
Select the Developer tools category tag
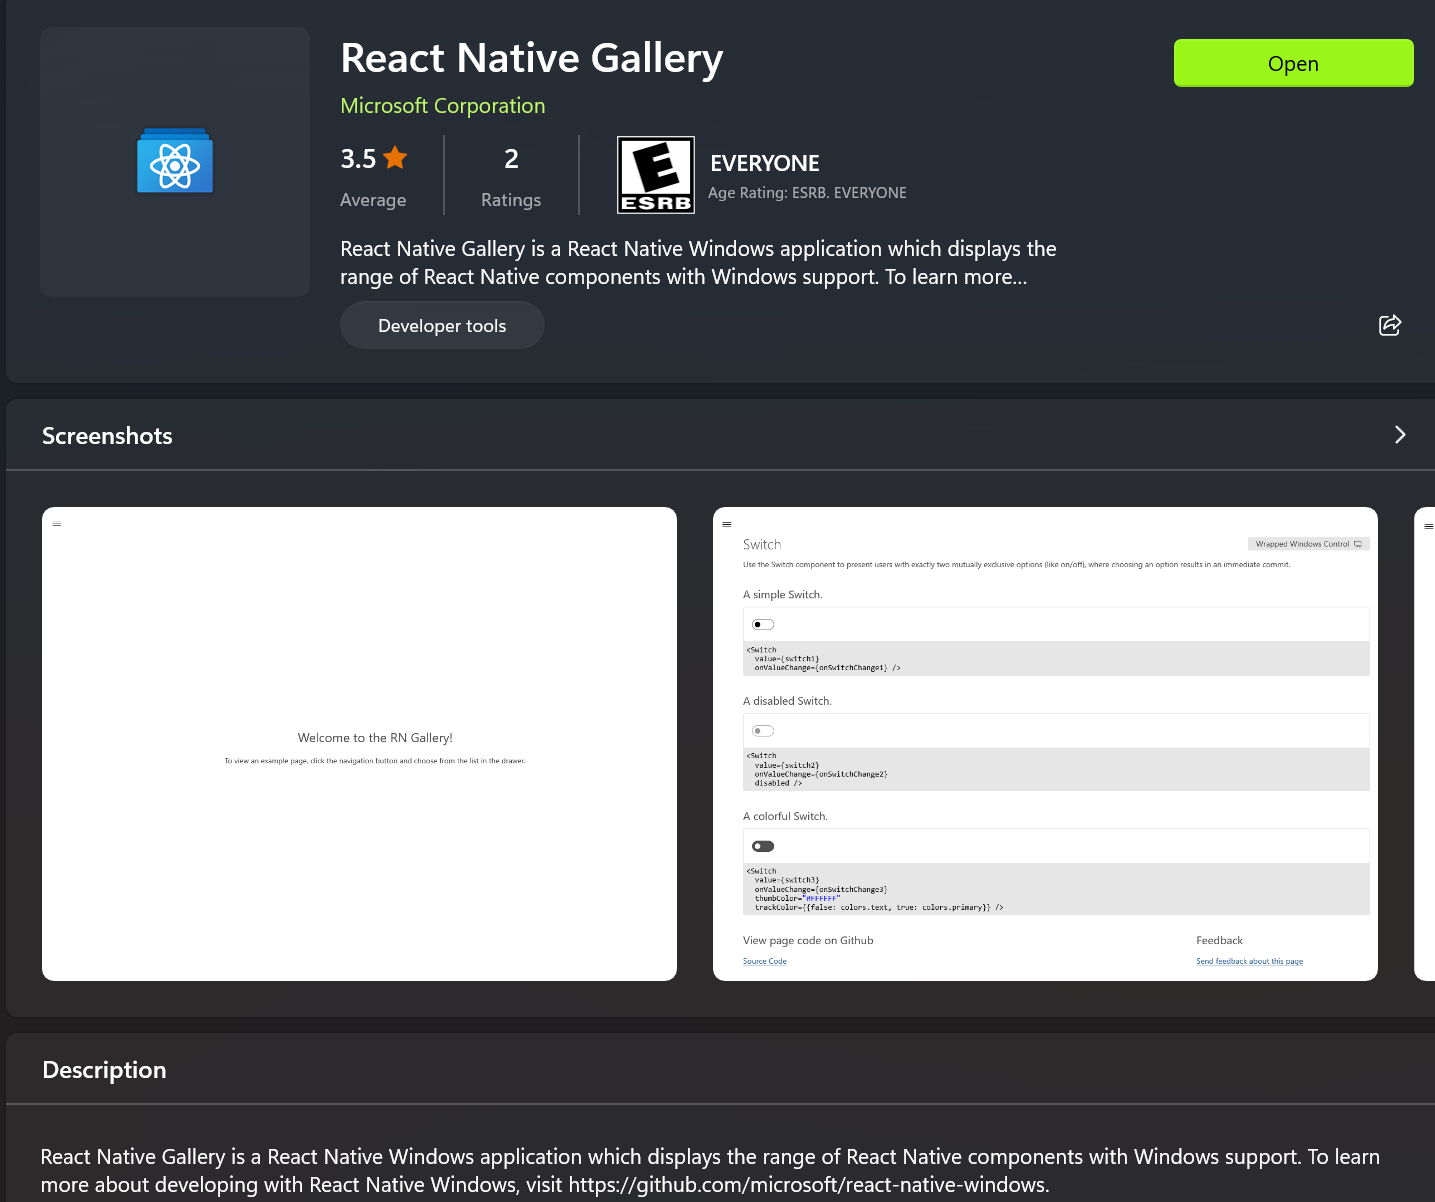click(x=442, y=325)
